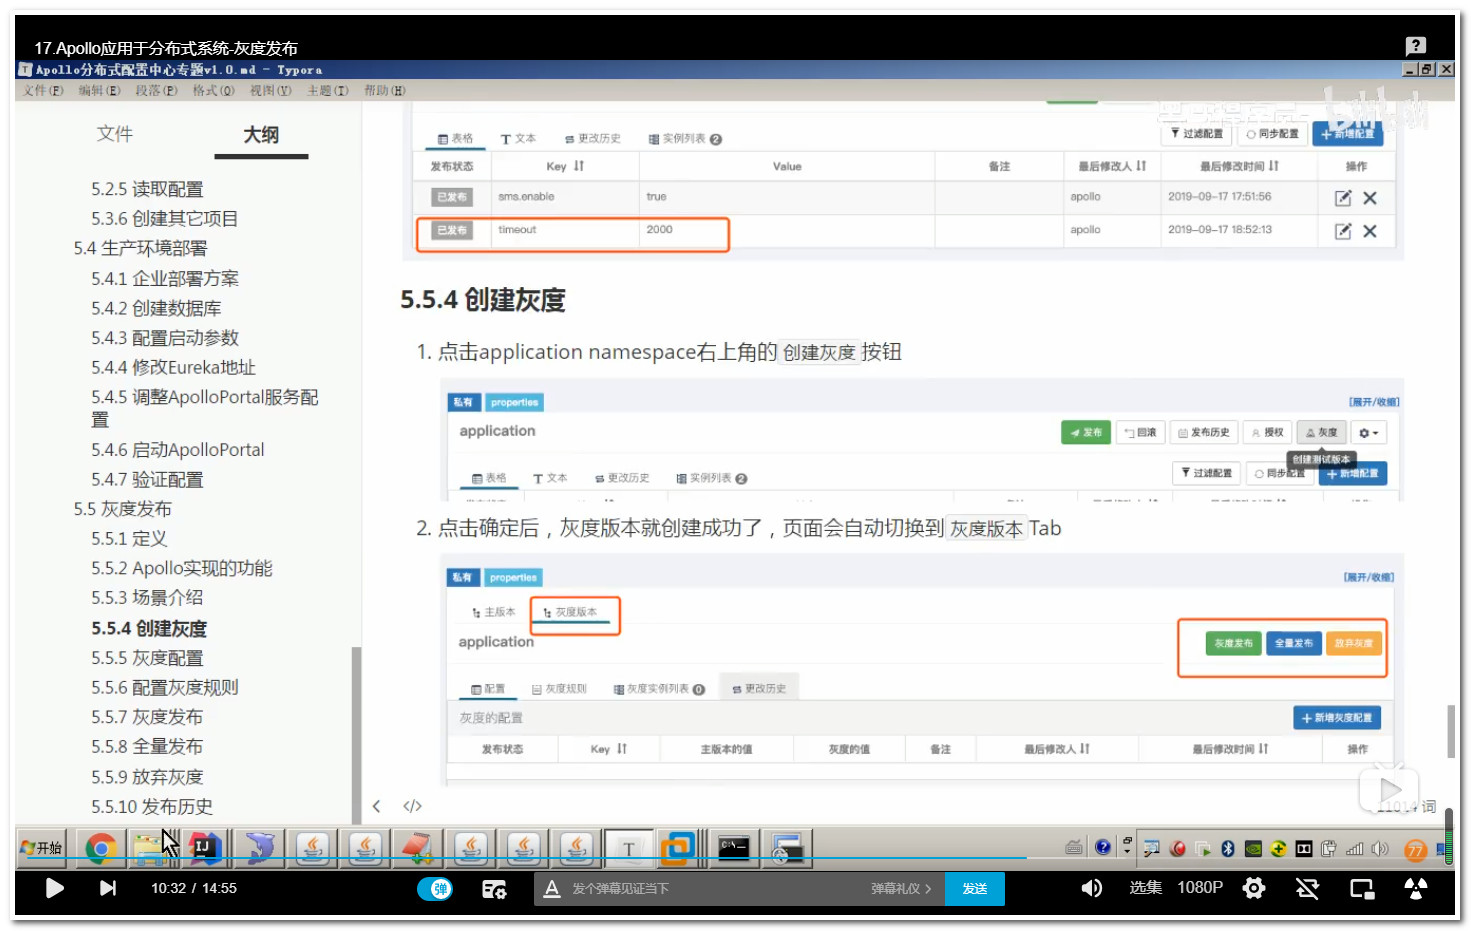Mute the player volume speaker icon

pyautogui.click(x=1091, y=888)
